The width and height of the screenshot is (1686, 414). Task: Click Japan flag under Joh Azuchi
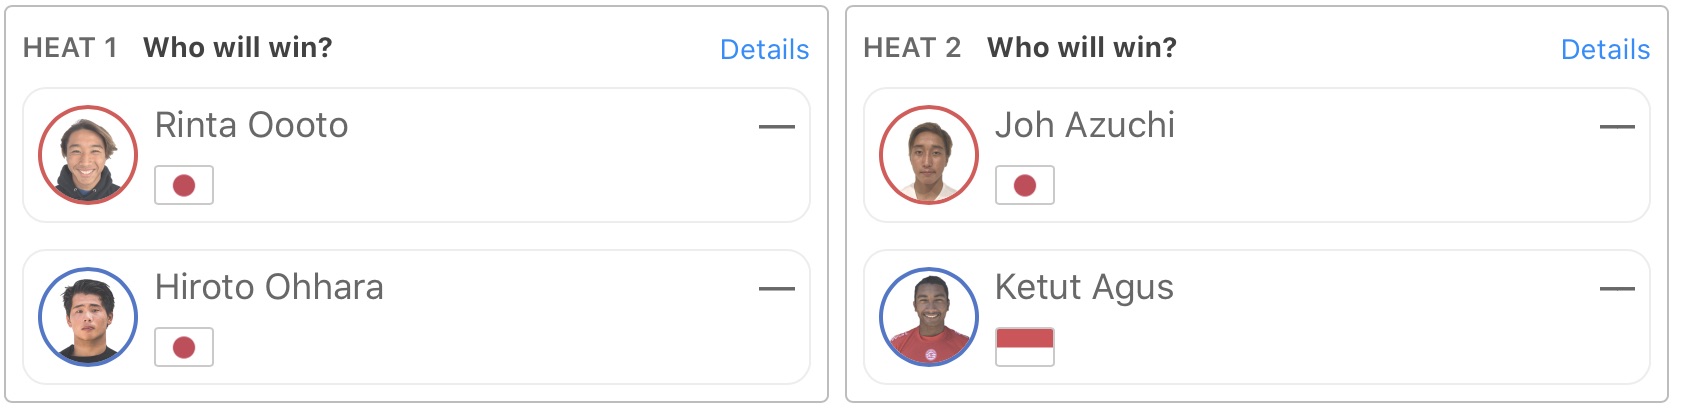1025,185
